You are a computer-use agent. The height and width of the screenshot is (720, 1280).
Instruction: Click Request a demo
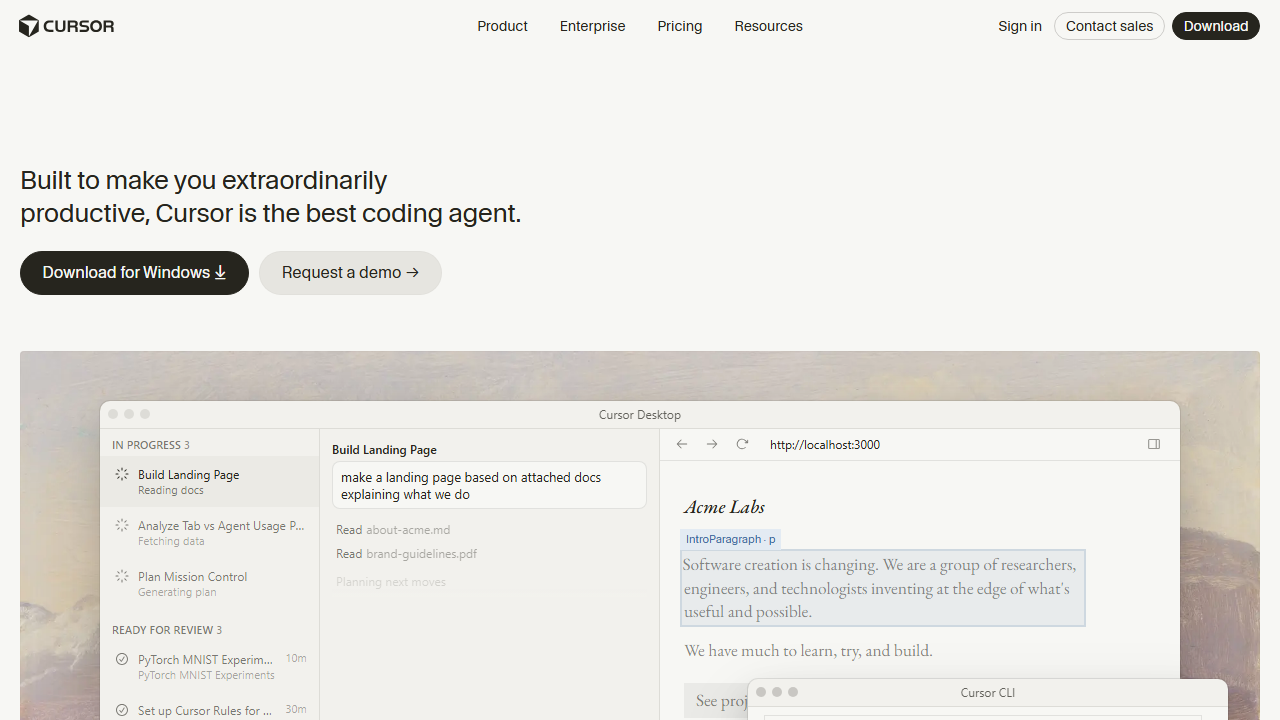click(350, 273)
